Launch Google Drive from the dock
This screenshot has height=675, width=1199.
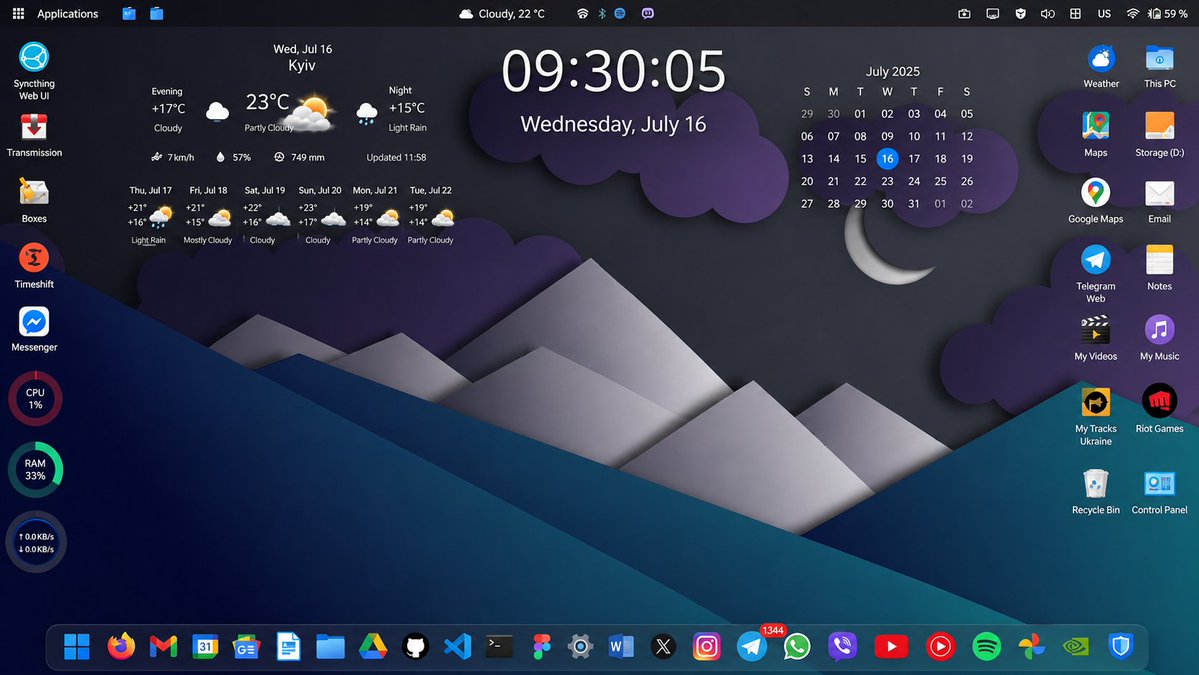tap(372, 647)
